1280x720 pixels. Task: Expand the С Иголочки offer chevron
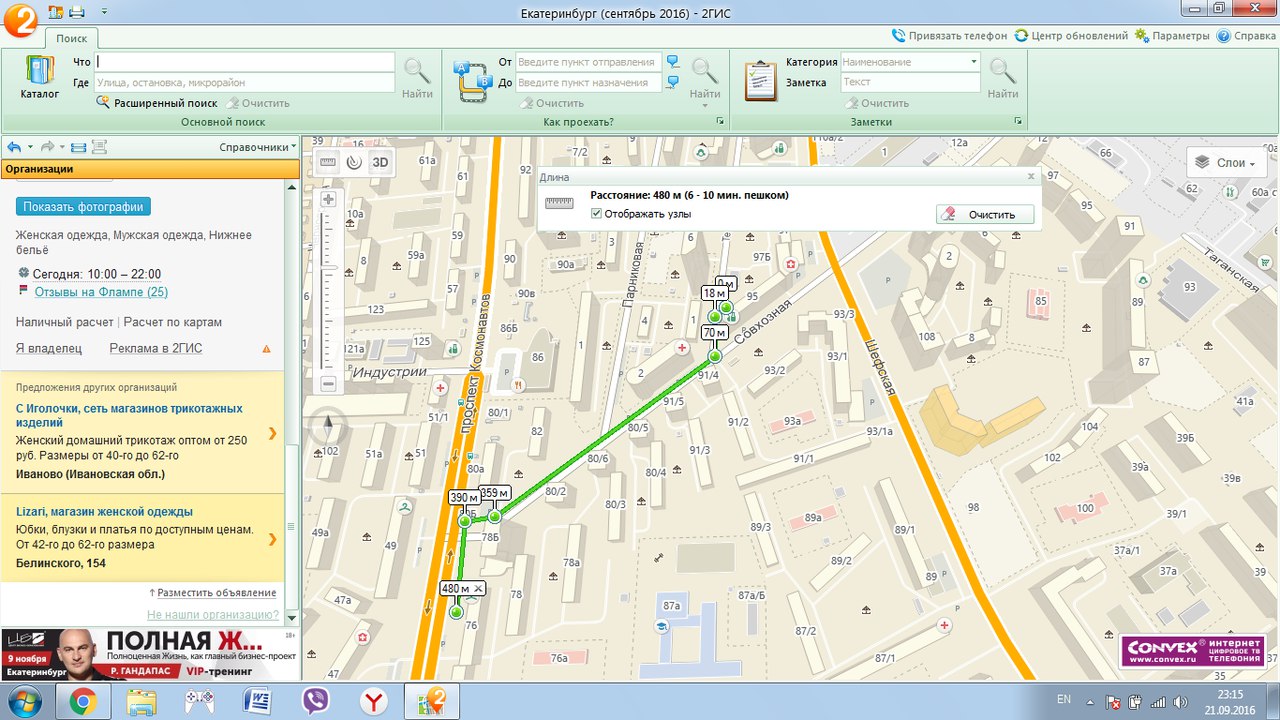(x=272, y=434)
